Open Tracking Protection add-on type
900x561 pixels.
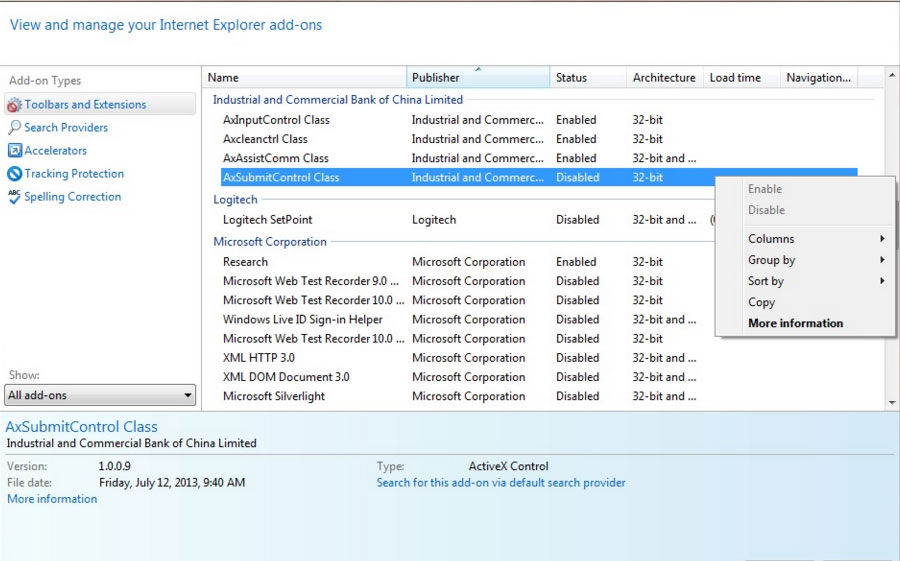click(x=74, y=173)
